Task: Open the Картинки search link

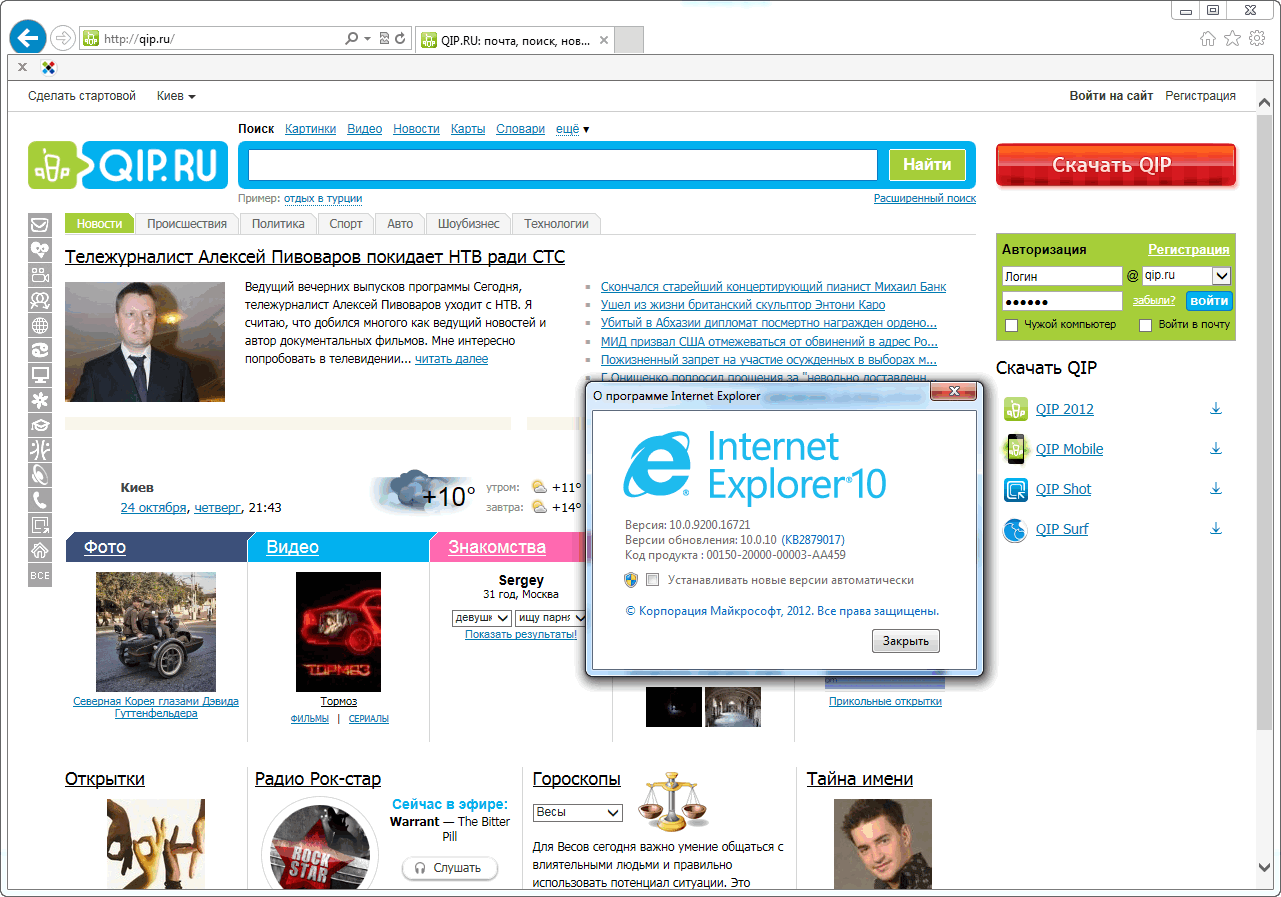Action: click(310, 129)
